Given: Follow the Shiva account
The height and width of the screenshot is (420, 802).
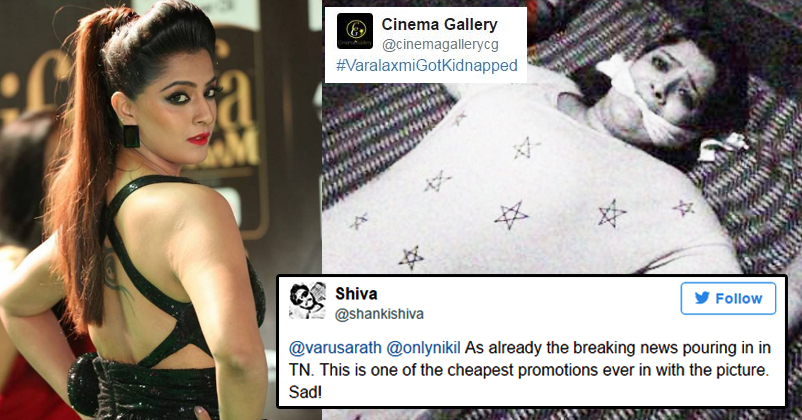Looking at the screenshot, I should click(728, 298).
